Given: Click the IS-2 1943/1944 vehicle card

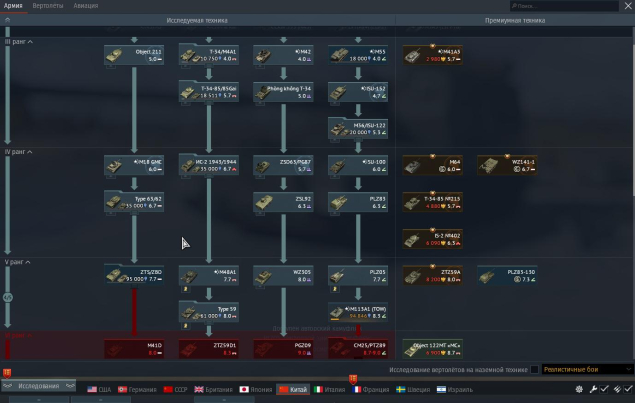Looking at the screenshot, I should (208, 165).
